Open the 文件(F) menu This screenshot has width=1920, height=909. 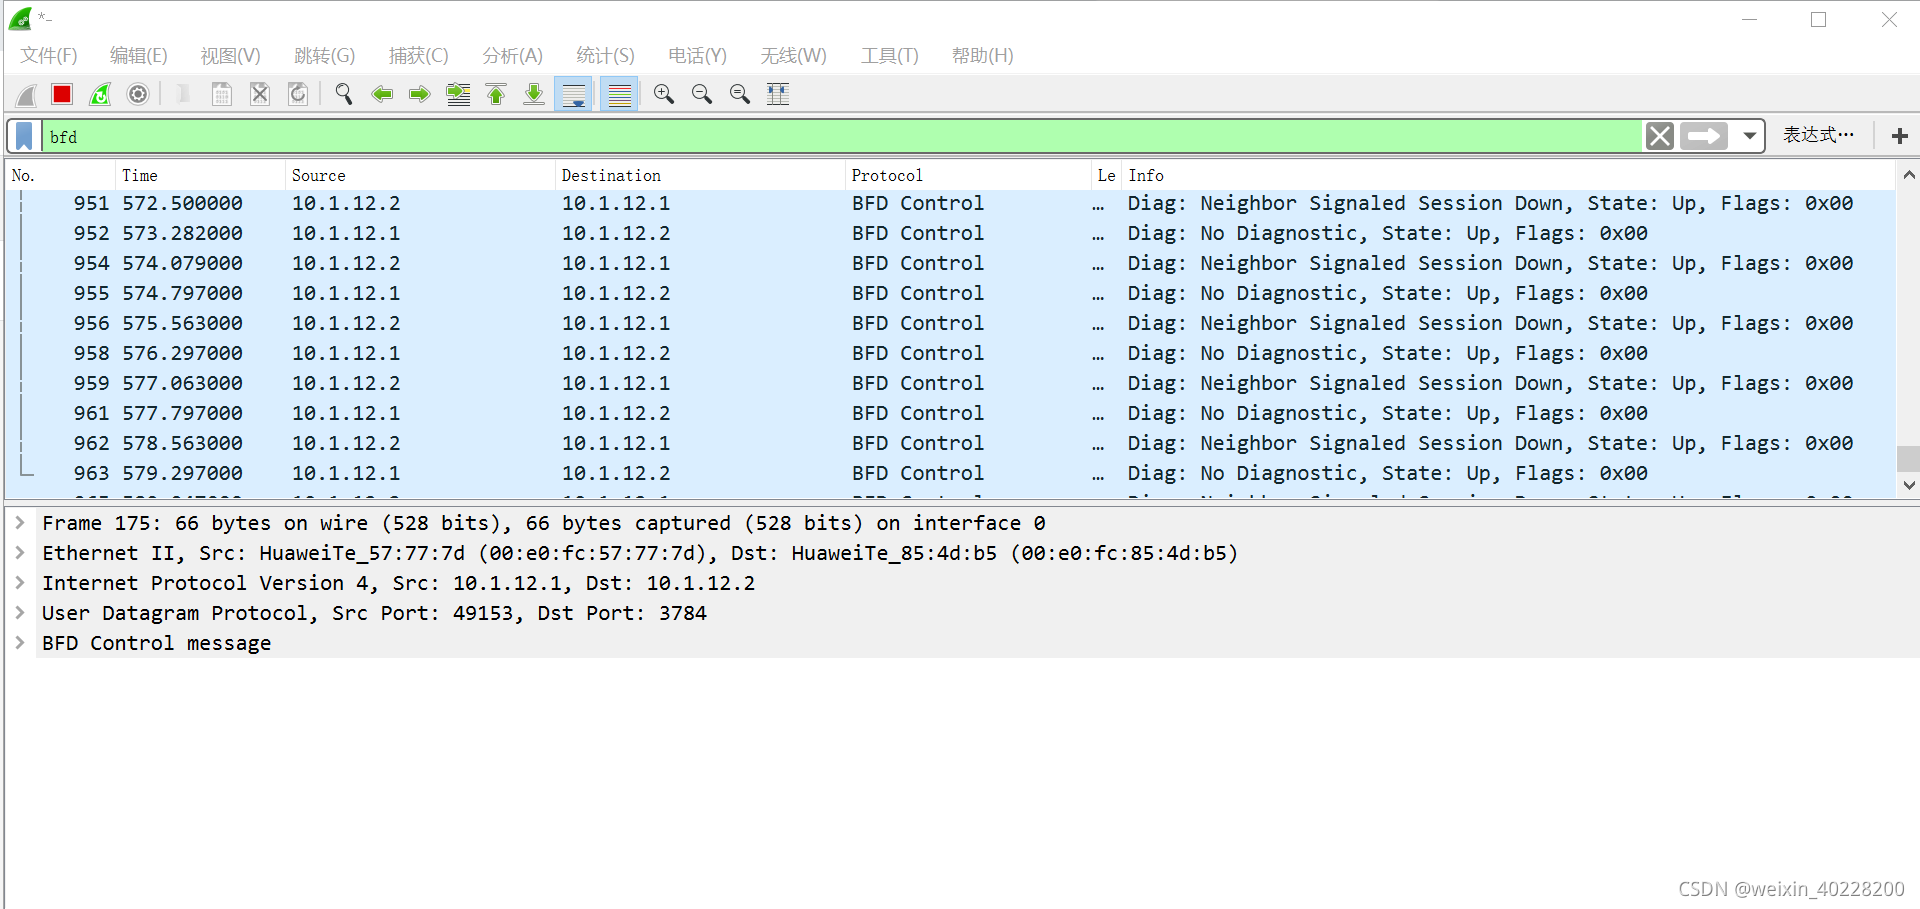[x=49, y=56]
